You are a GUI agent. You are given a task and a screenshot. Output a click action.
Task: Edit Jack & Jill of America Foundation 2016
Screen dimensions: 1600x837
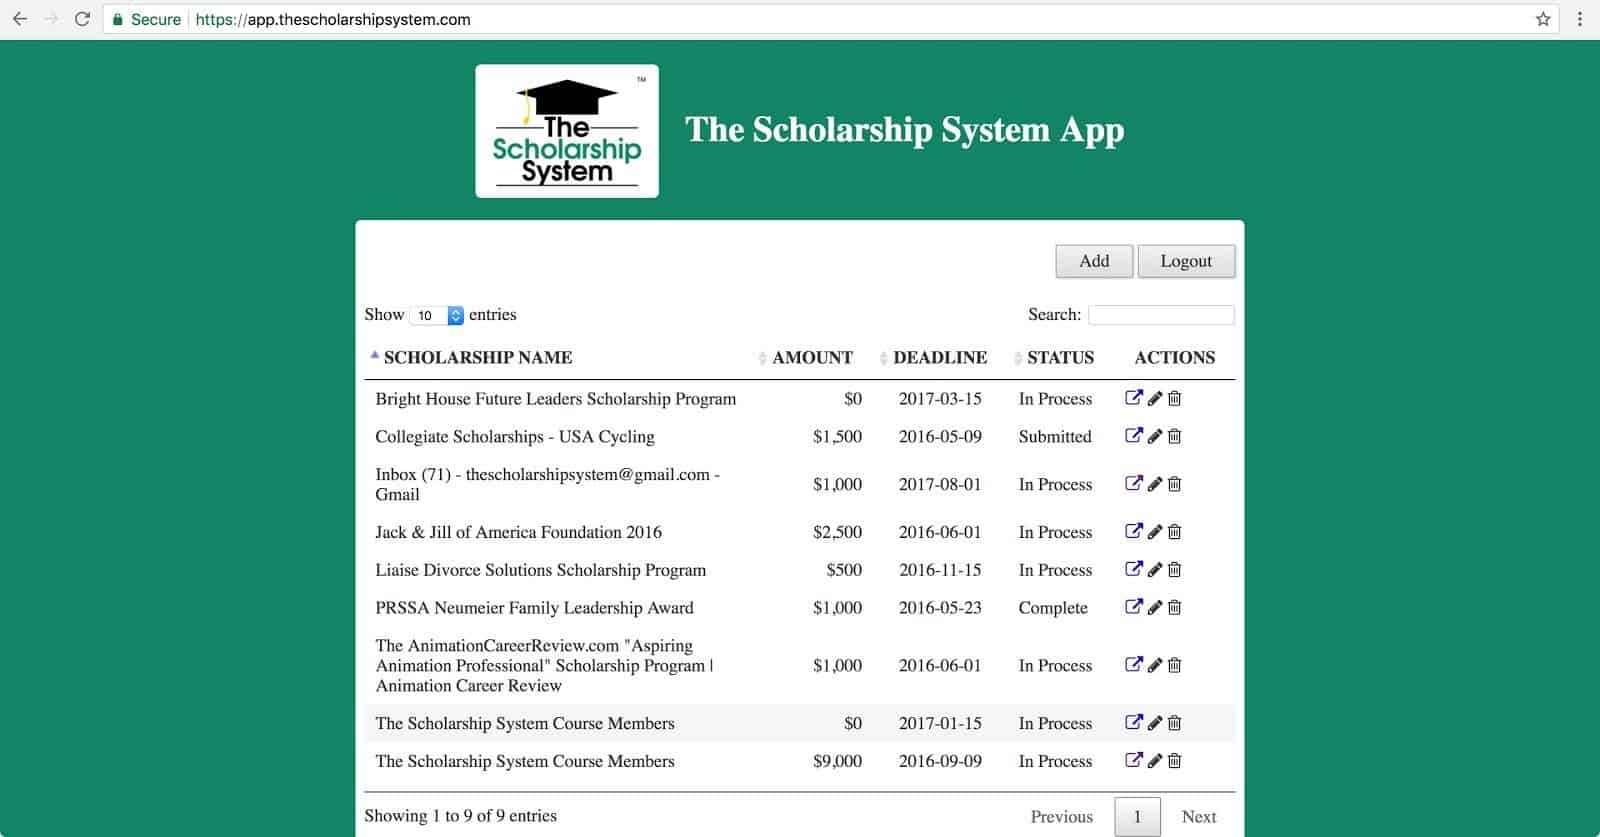pos(1154,532)
